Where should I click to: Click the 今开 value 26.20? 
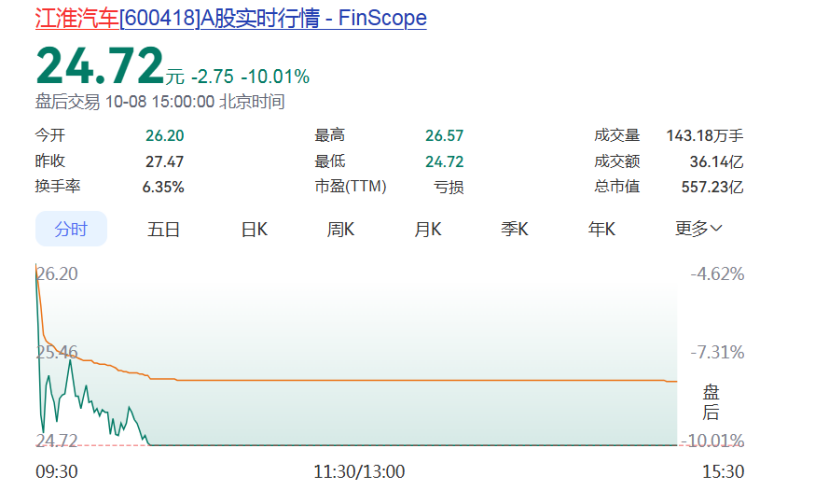[x=165, y=135]
